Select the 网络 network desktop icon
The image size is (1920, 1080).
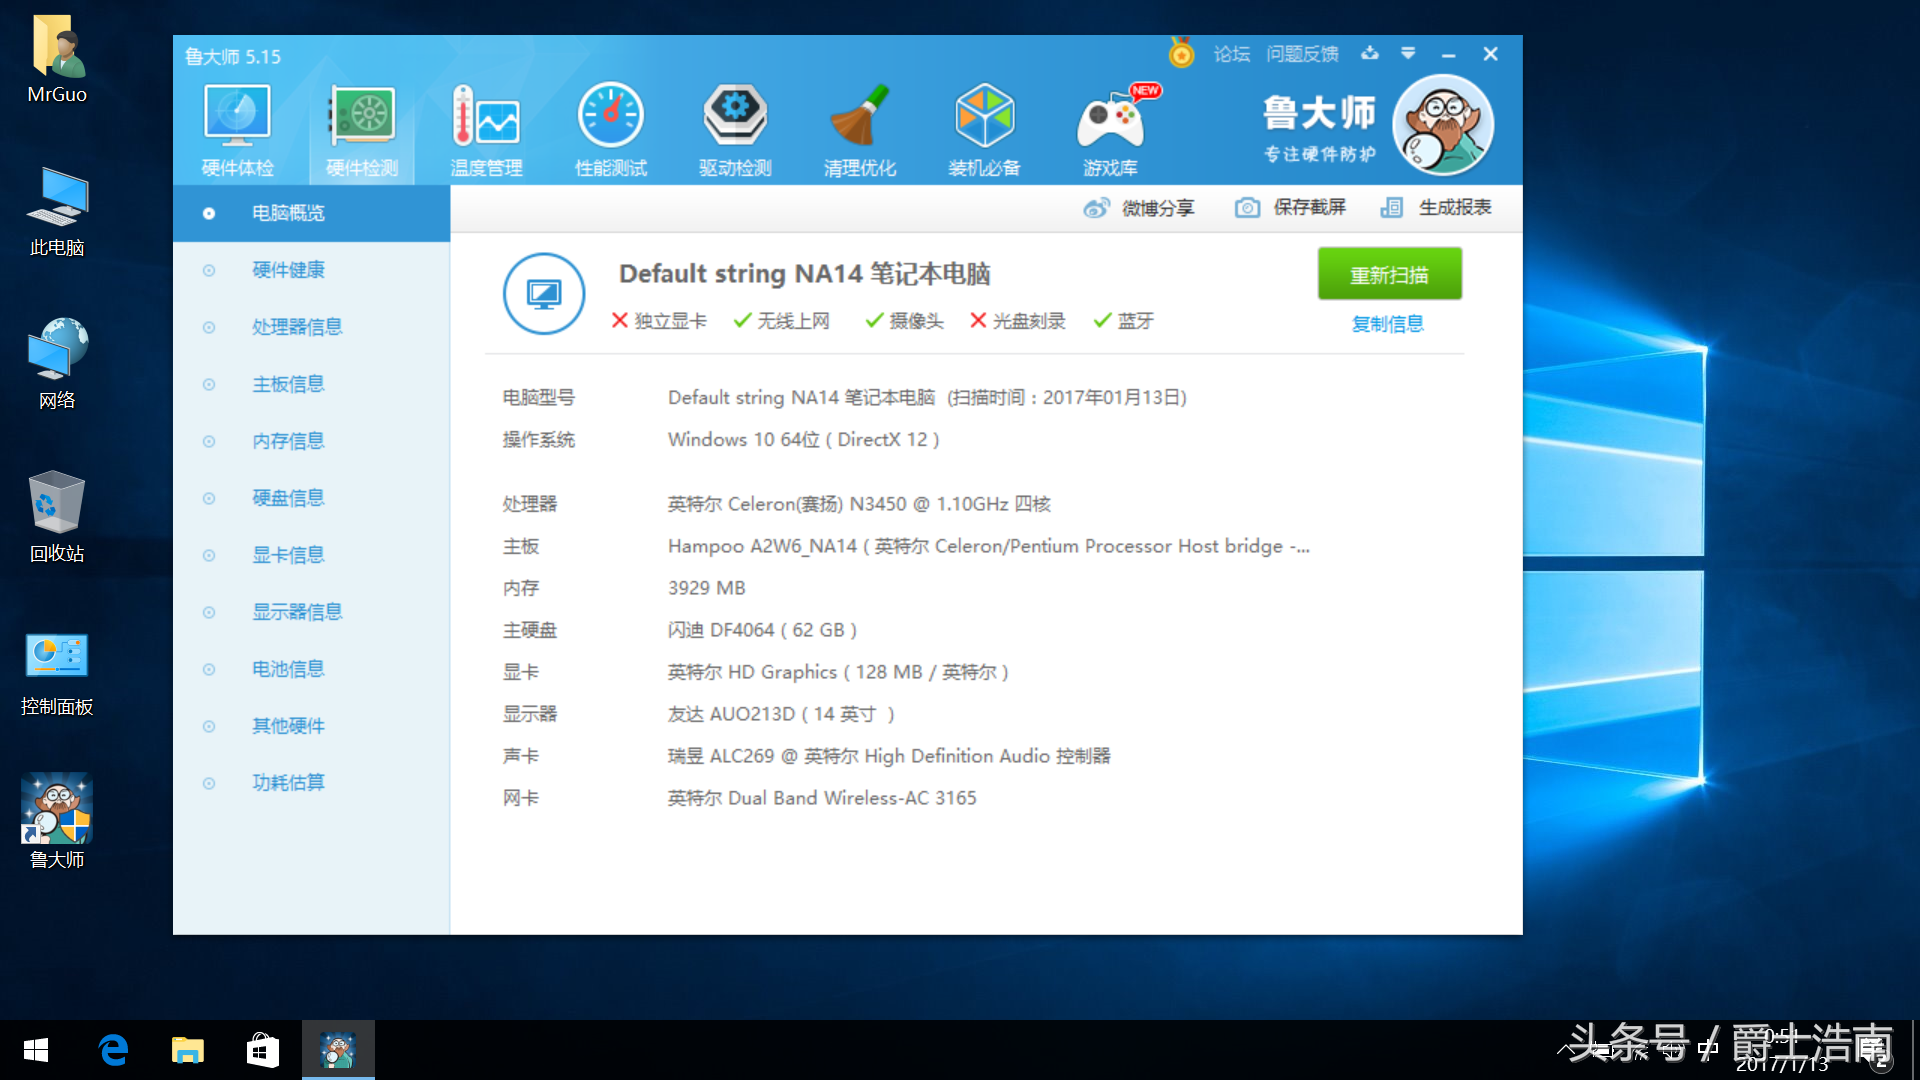57,366
